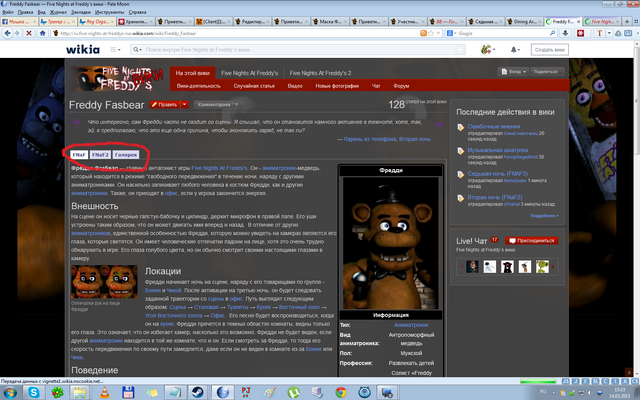Expand the arrow next to Править button
640x400 pixels.
(184, 104)
